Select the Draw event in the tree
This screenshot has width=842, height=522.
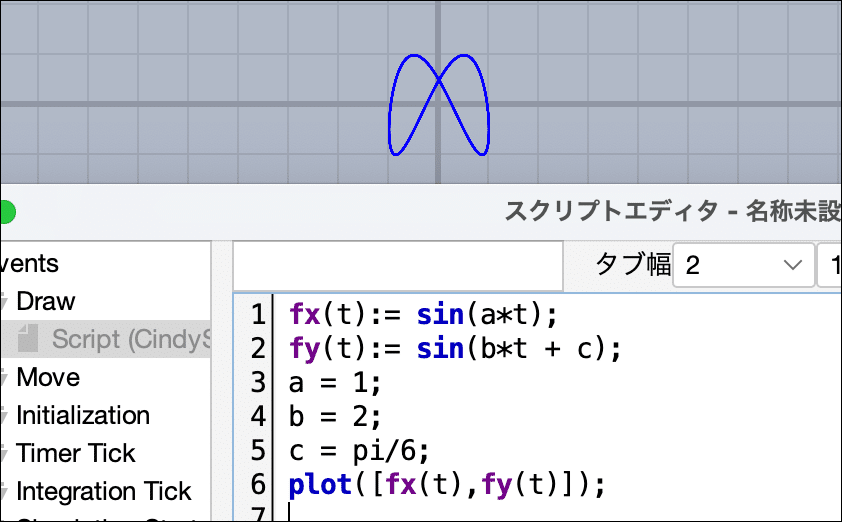coord(46,301)
